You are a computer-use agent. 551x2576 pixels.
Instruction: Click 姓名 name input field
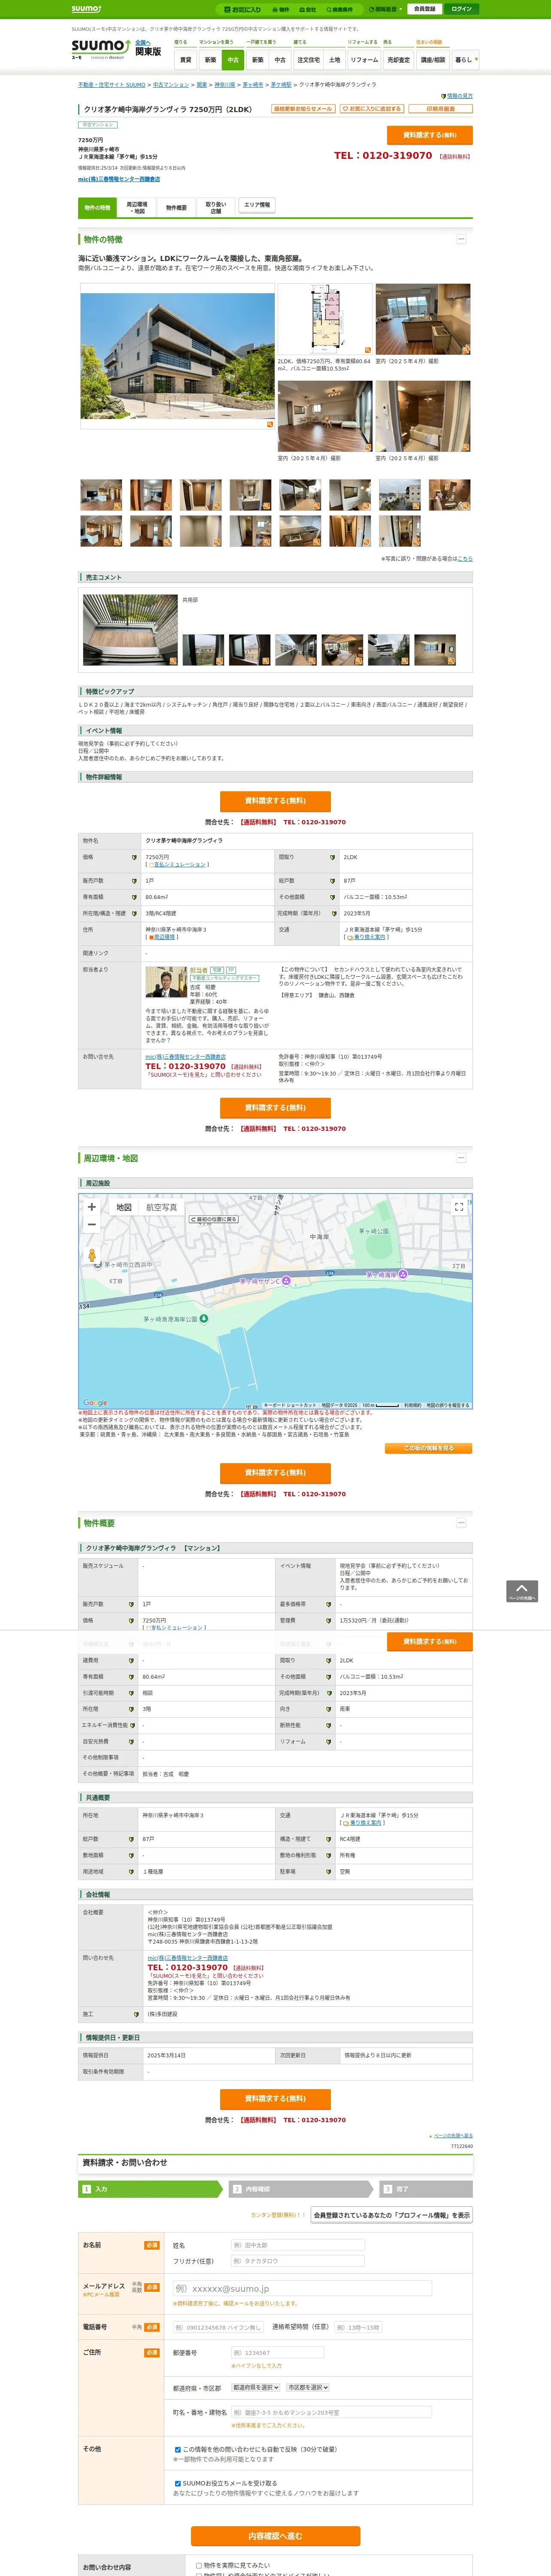[298, 2245]
